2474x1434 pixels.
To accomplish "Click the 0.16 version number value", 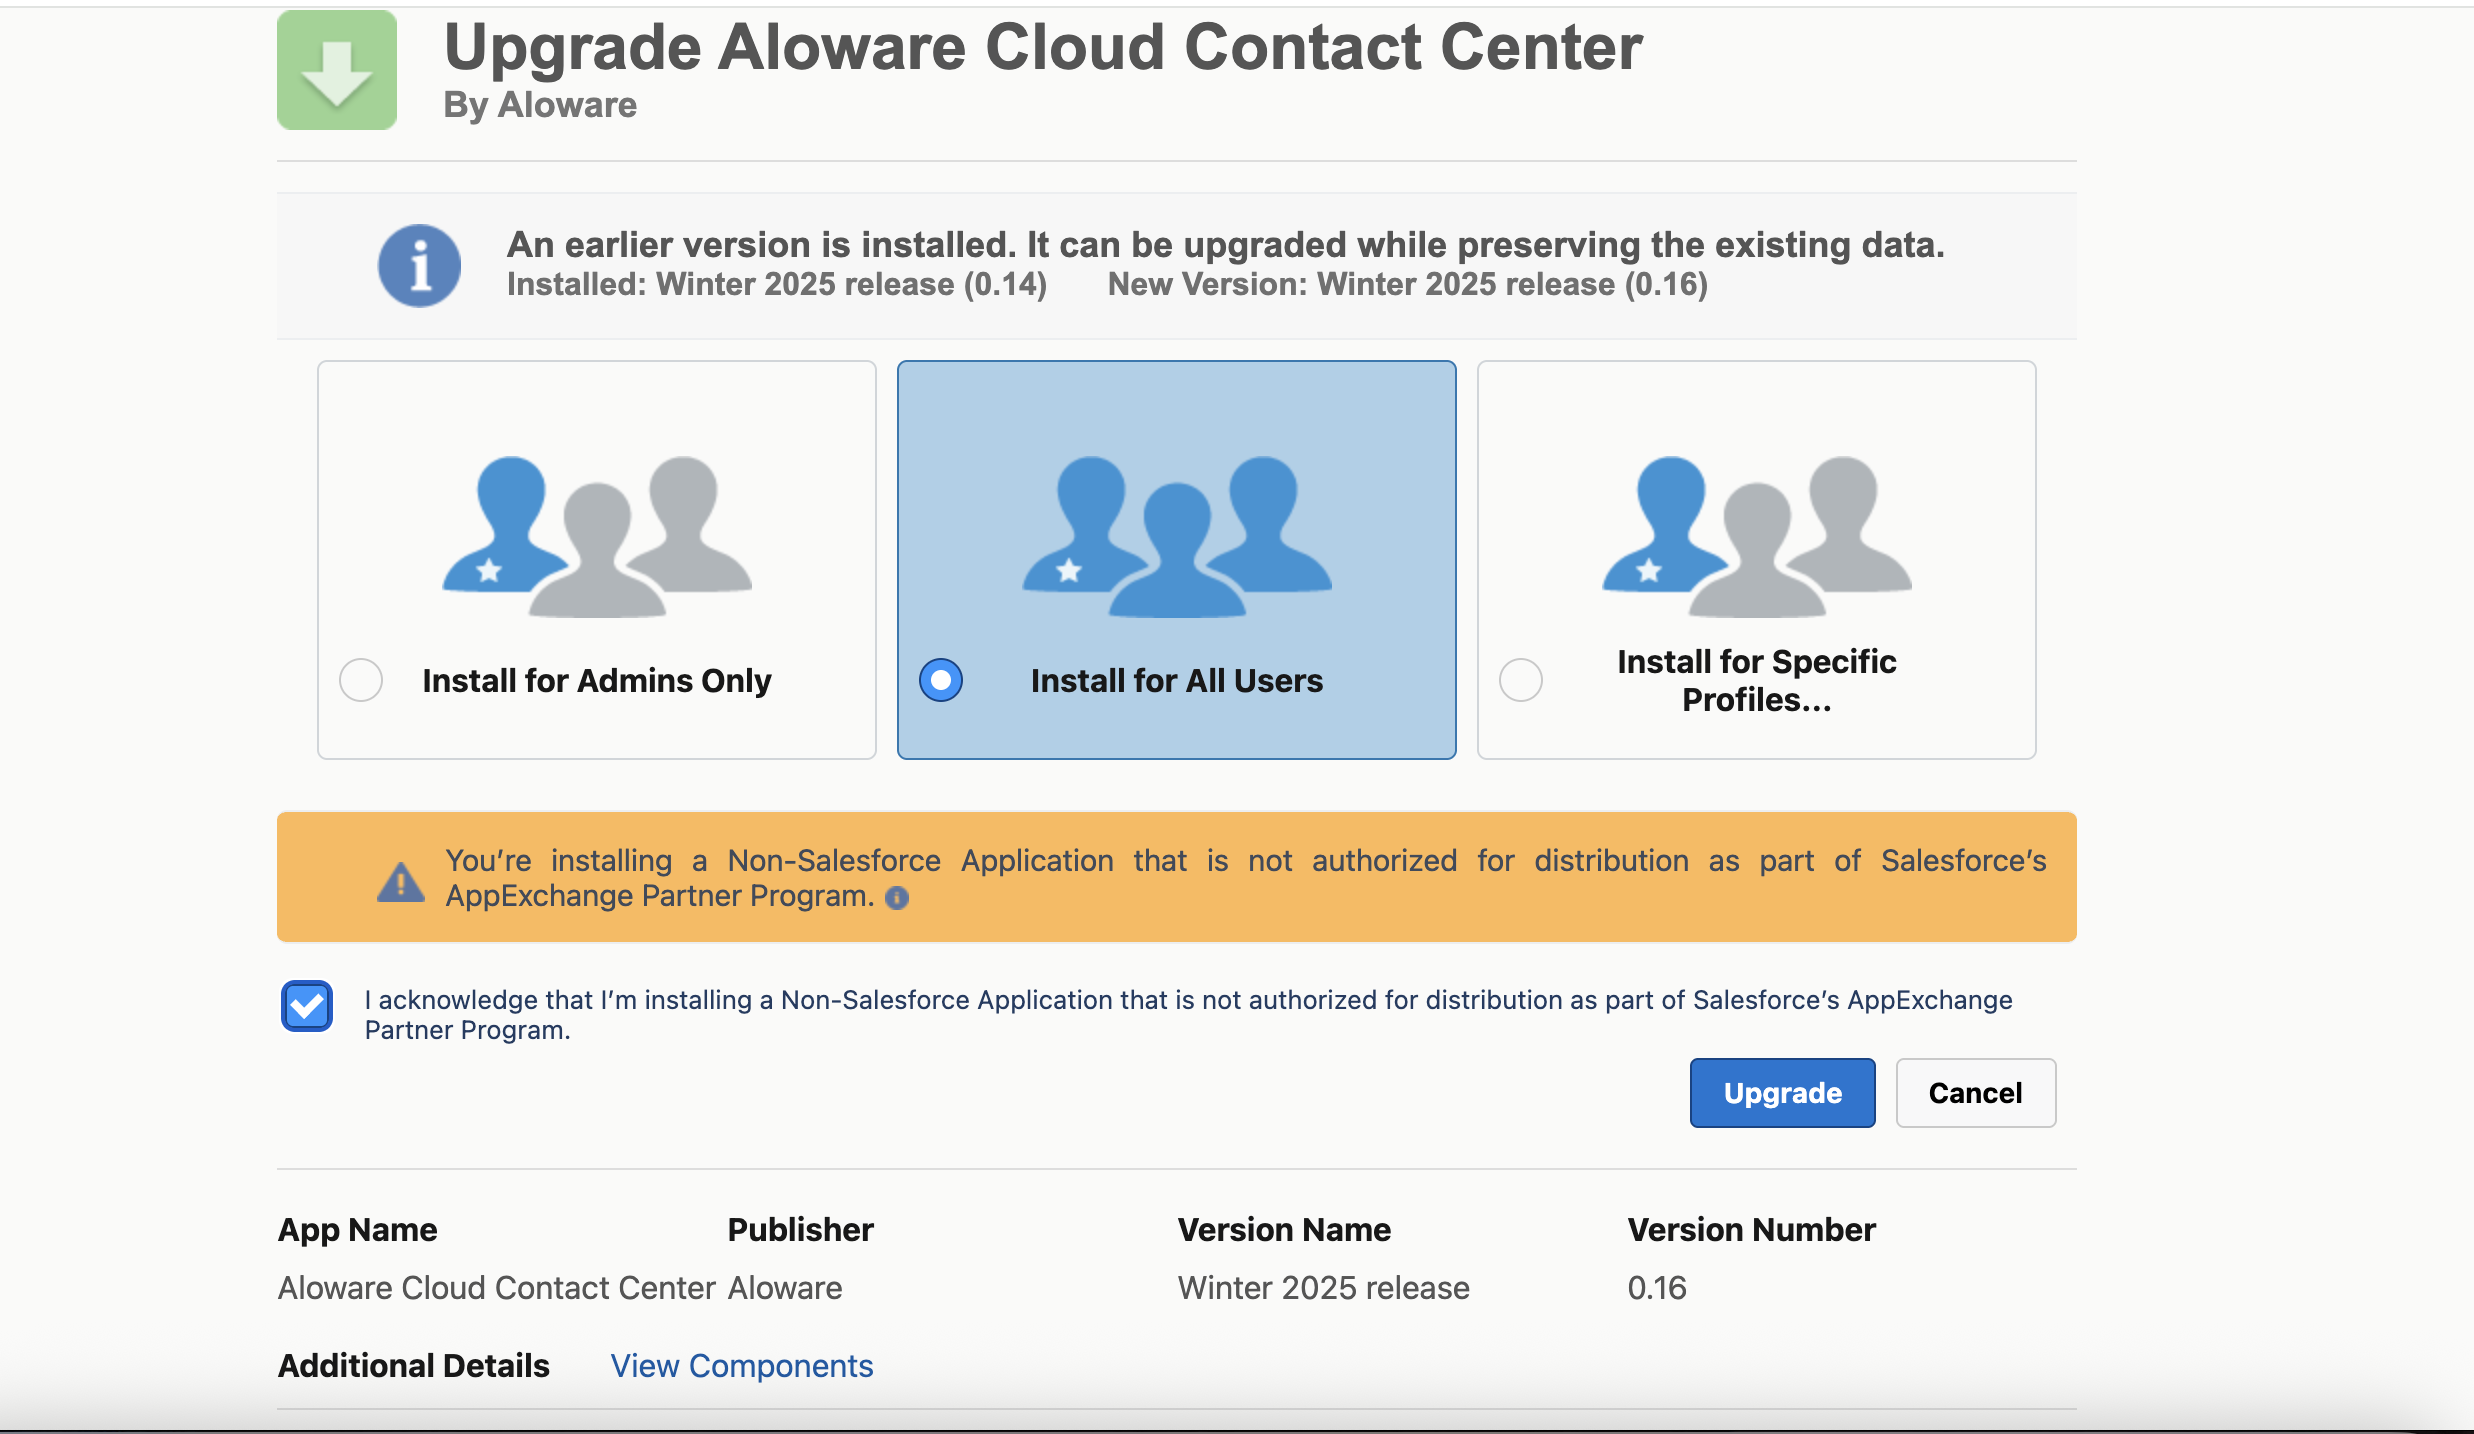I will tap(1657, 1288).
